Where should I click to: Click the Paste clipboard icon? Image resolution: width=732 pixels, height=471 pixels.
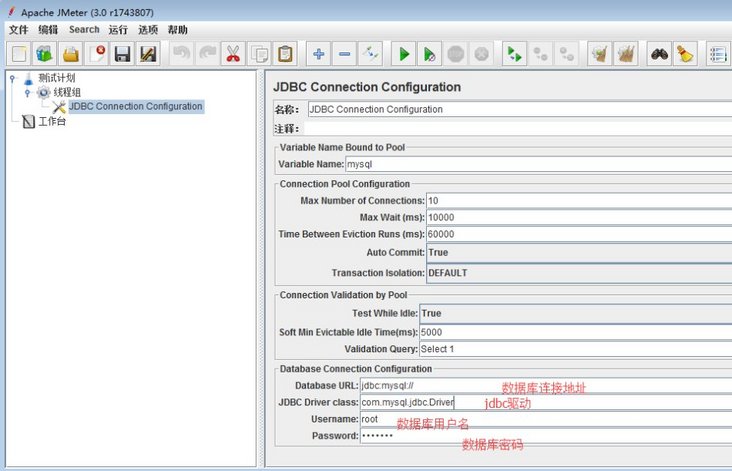[285, 54]
